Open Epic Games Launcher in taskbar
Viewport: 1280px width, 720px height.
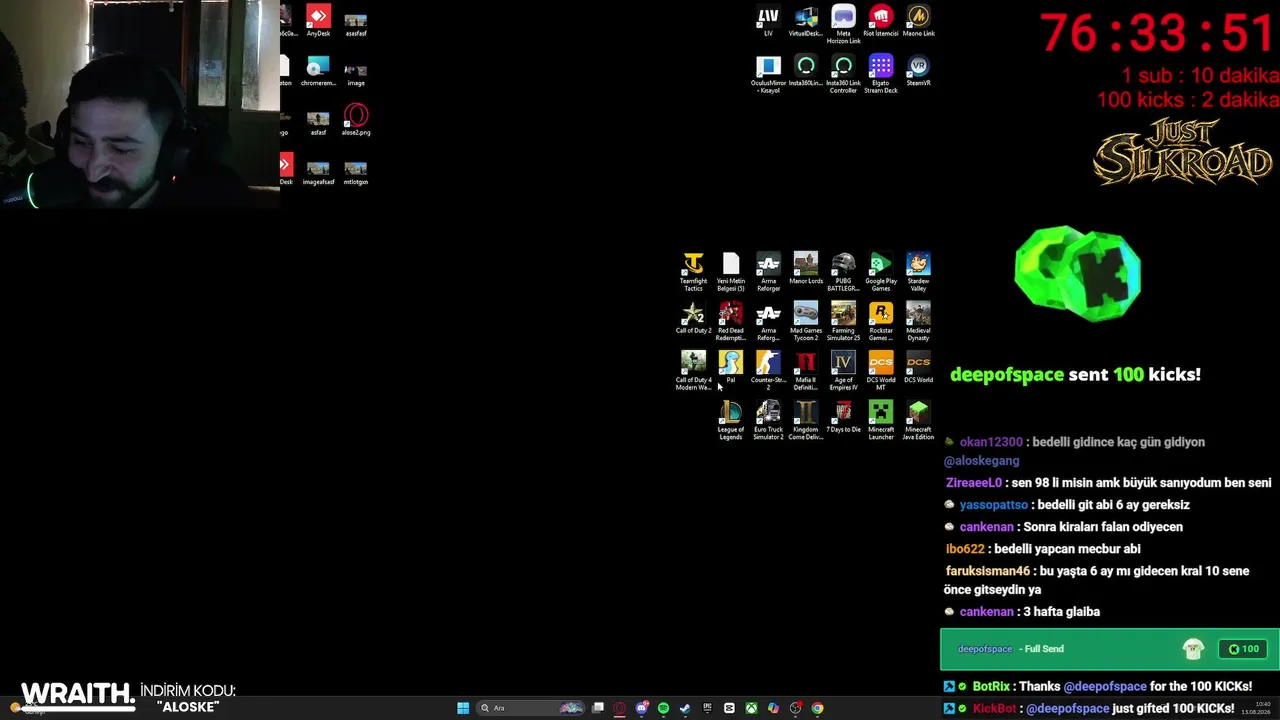(708, 708)
